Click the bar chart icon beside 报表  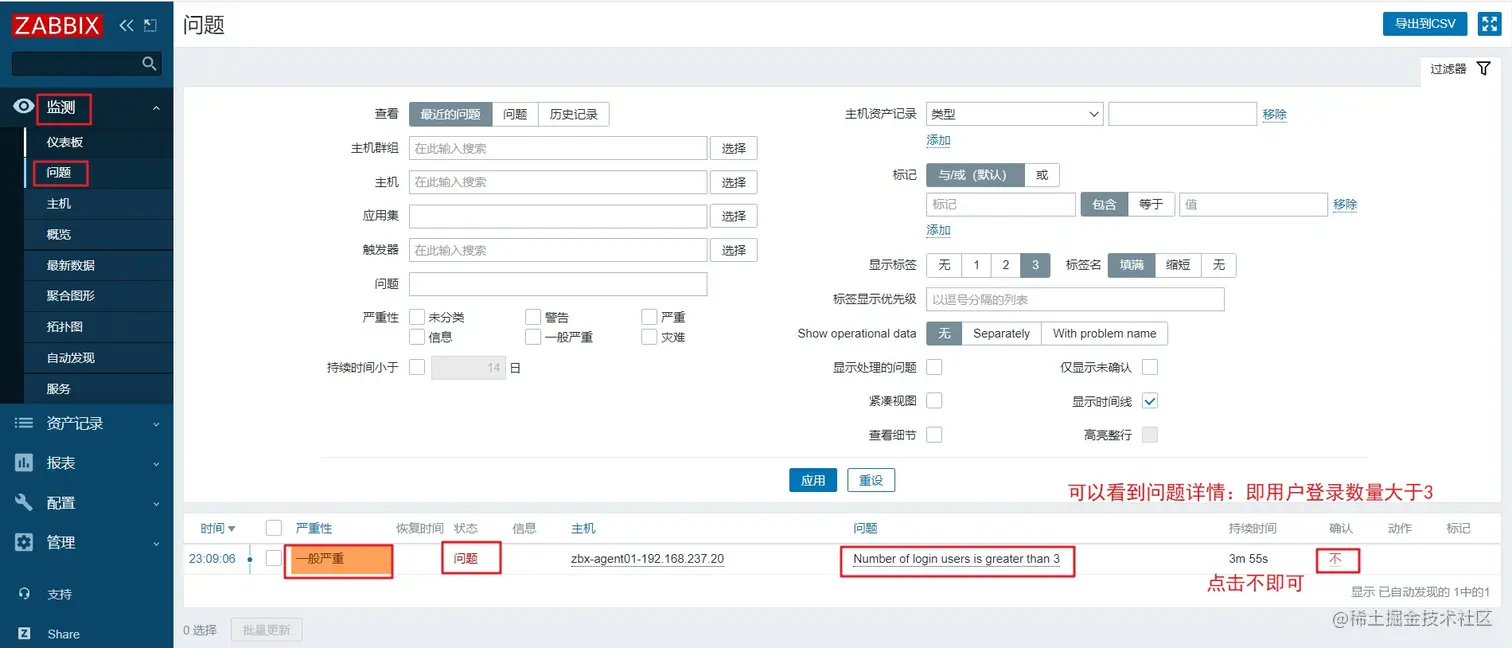(23, 463)
